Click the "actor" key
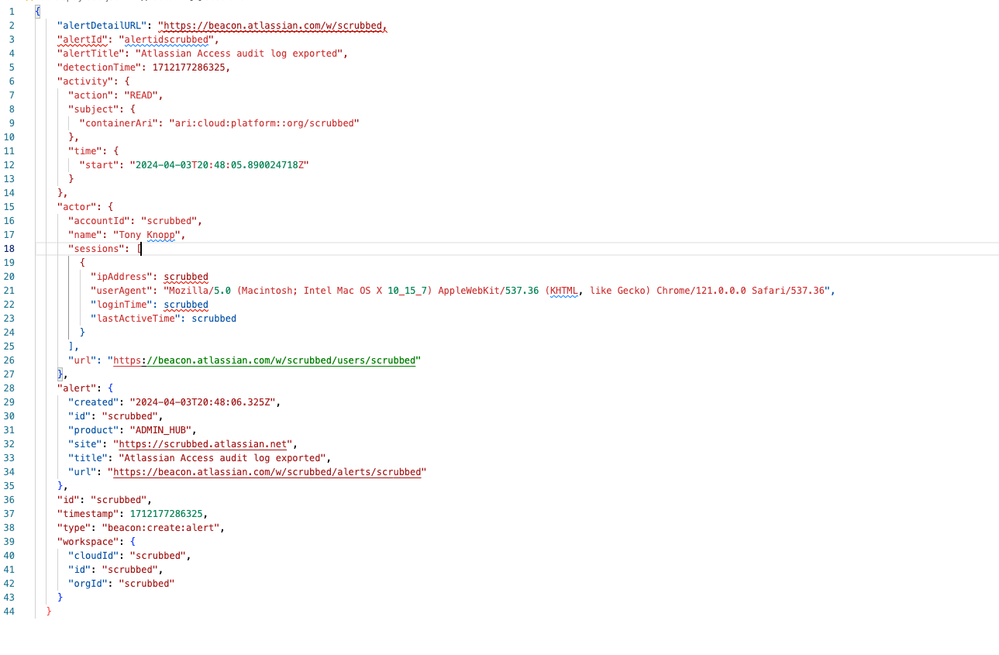This screenshot has width=999, height=655. coord(79,207)
